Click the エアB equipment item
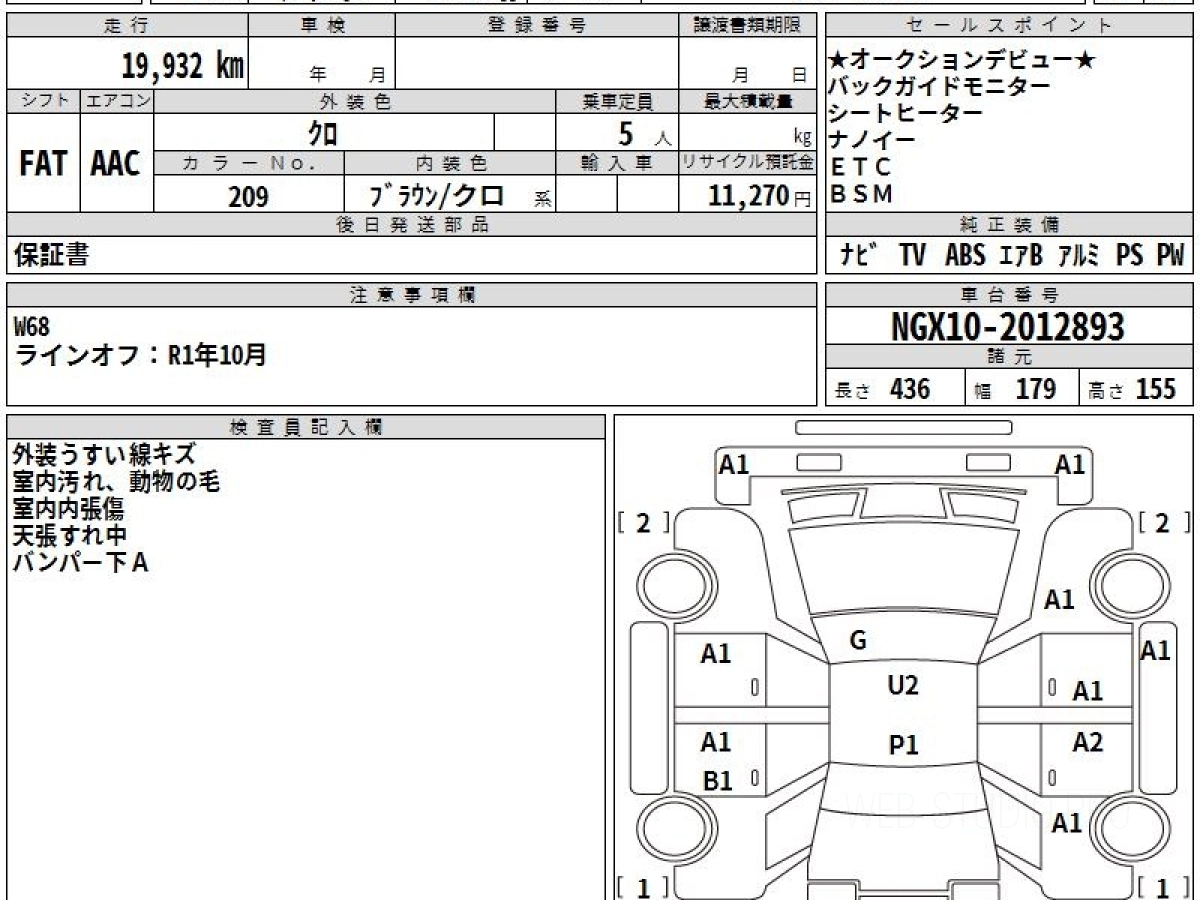 pyautogui.click(x=1021, y=256)
